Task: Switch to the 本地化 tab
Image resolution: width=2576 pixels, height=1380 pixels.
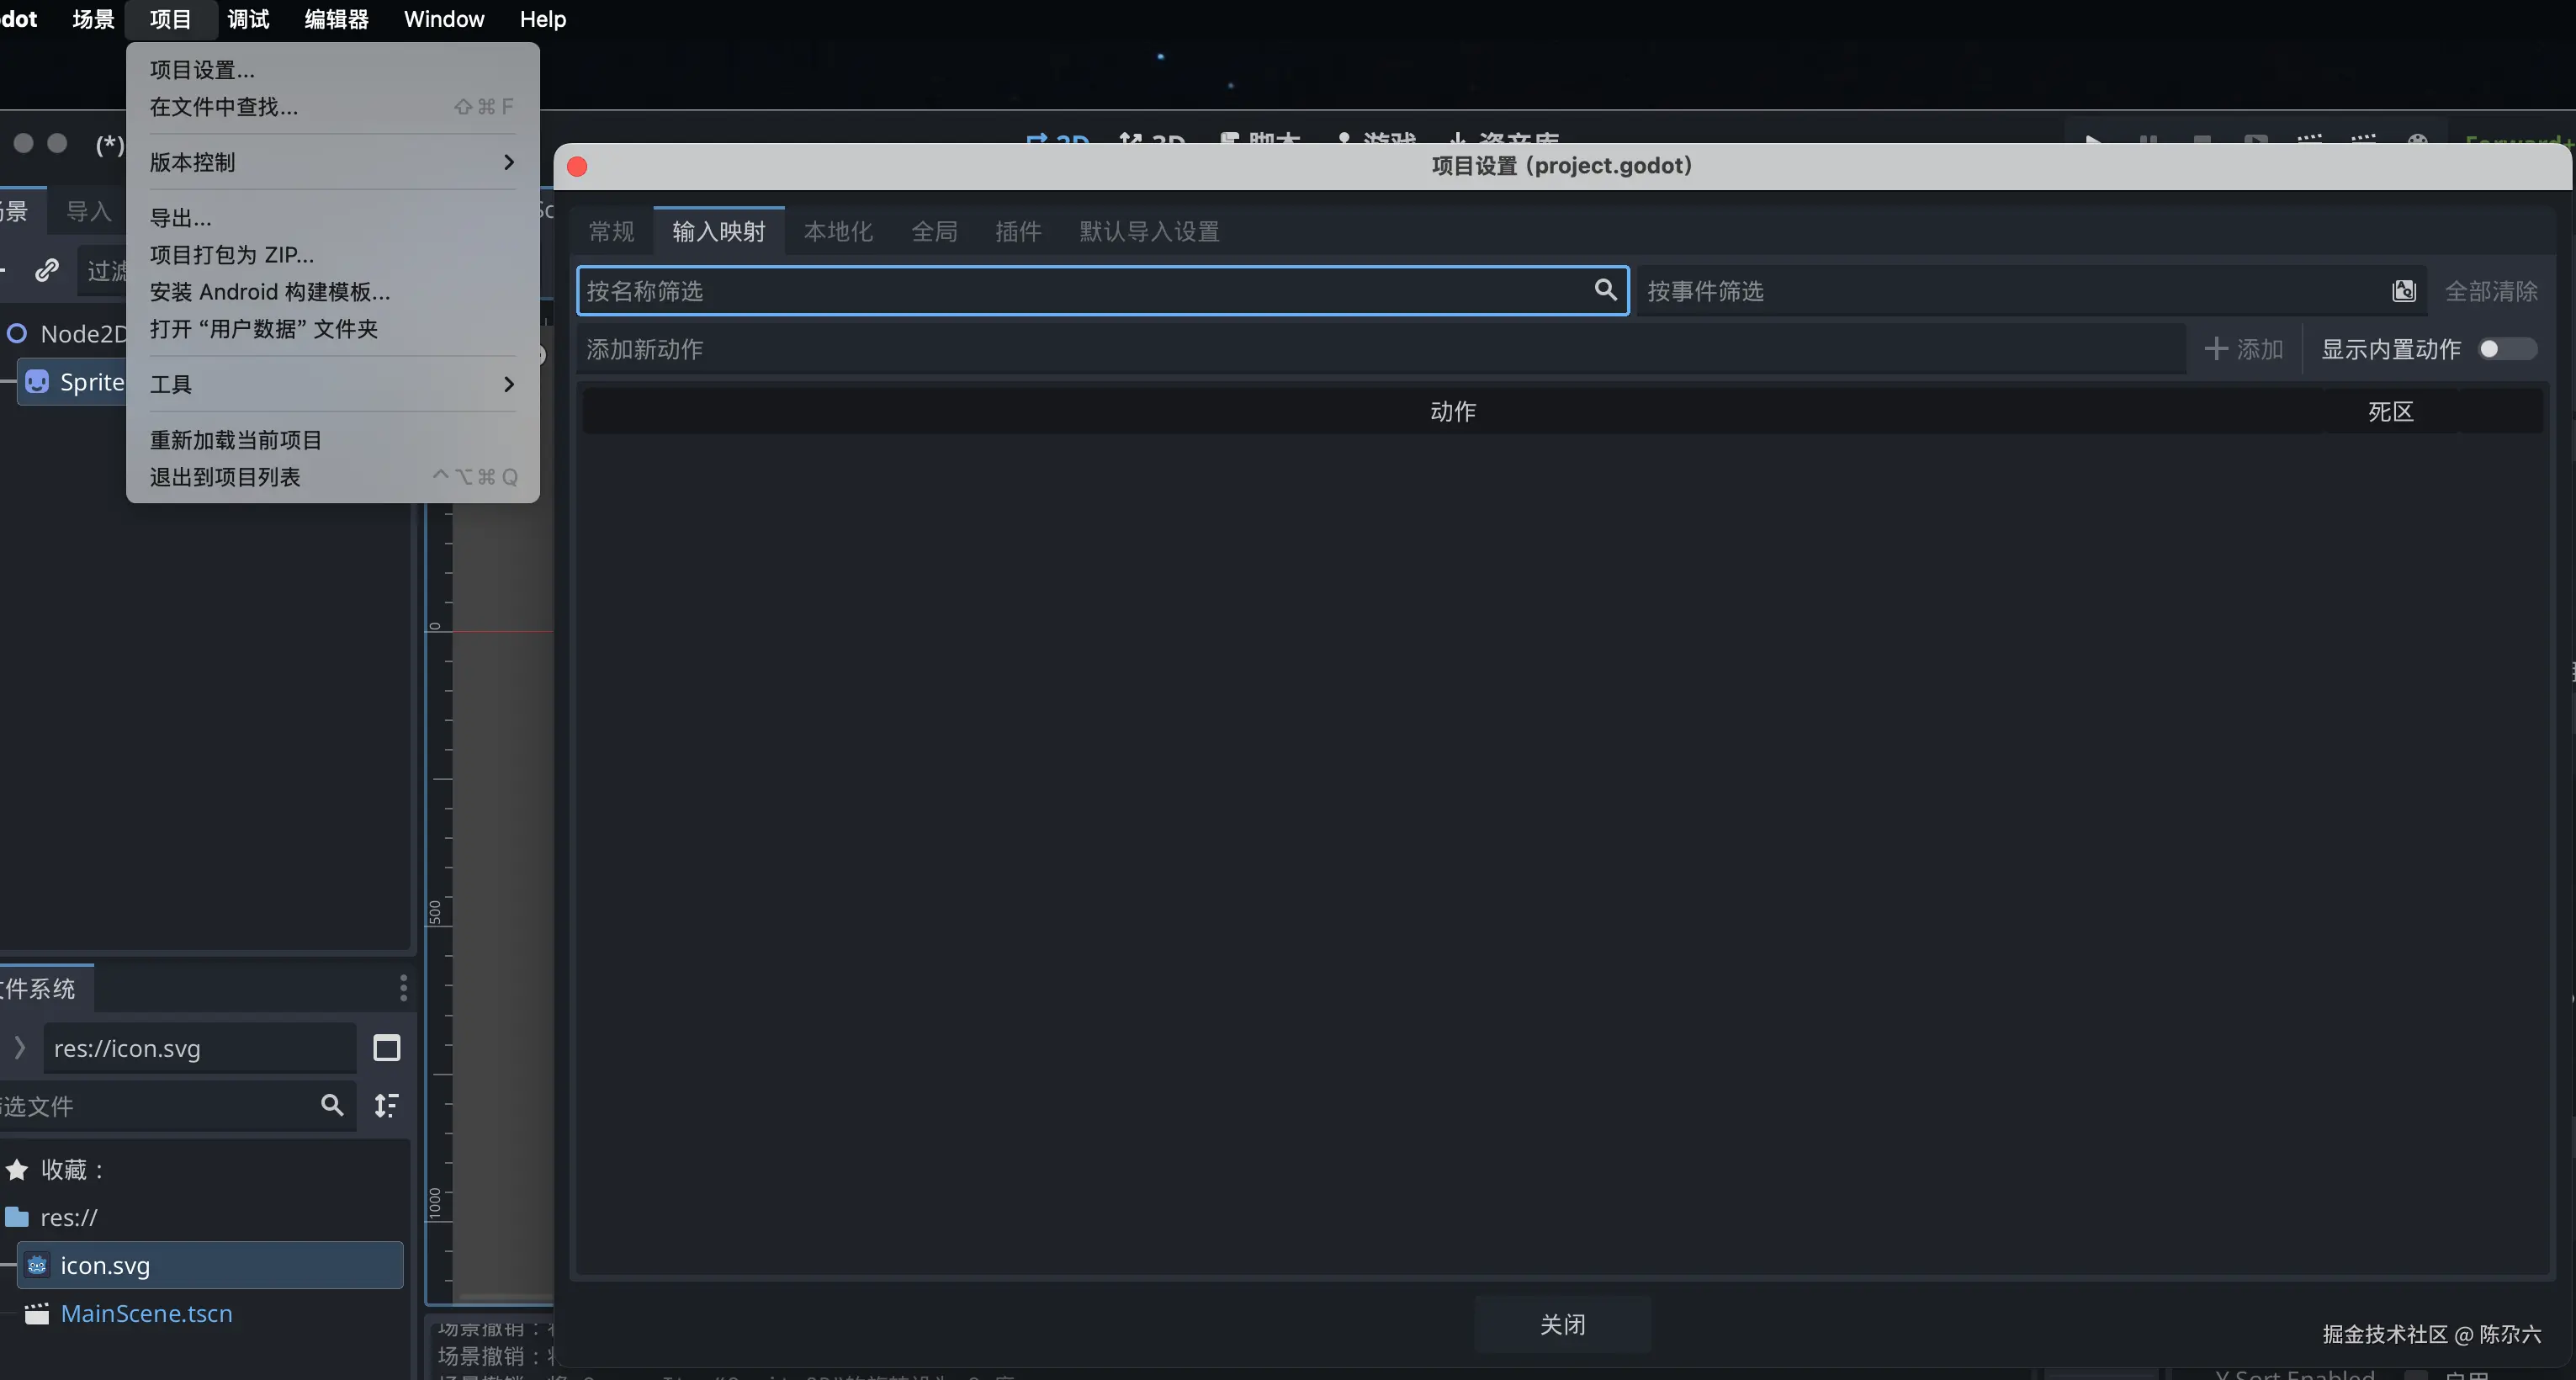Action: pyautogui.click(x=837, y=232)
